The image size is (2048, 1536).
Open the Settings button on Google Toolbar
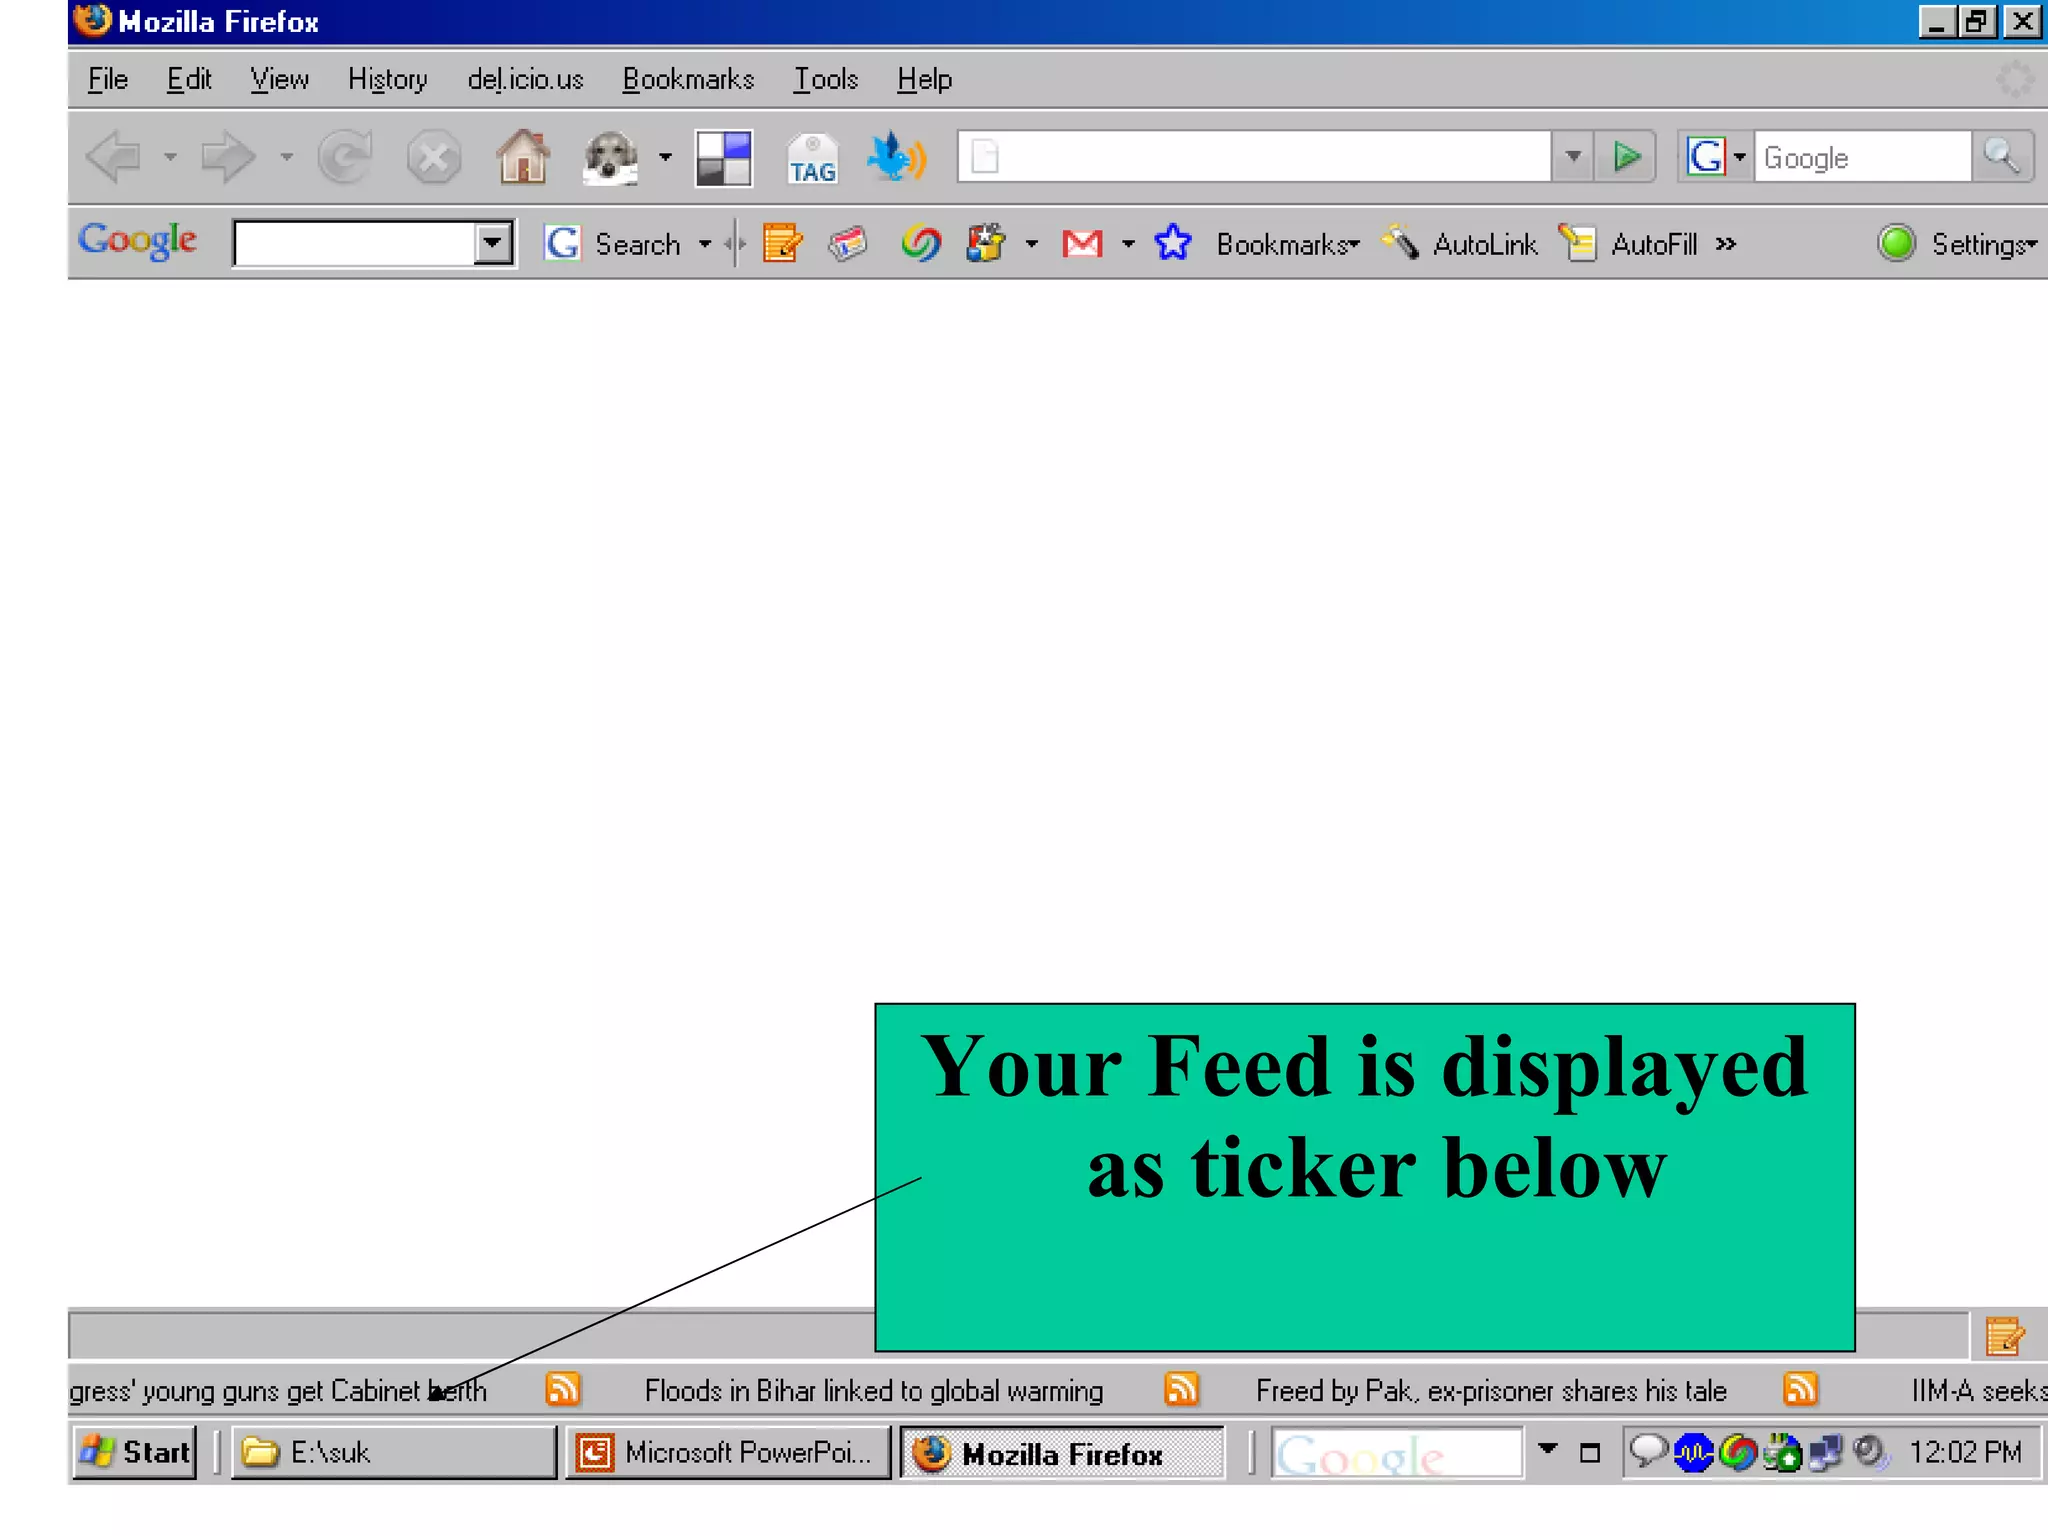point(1984,244)
